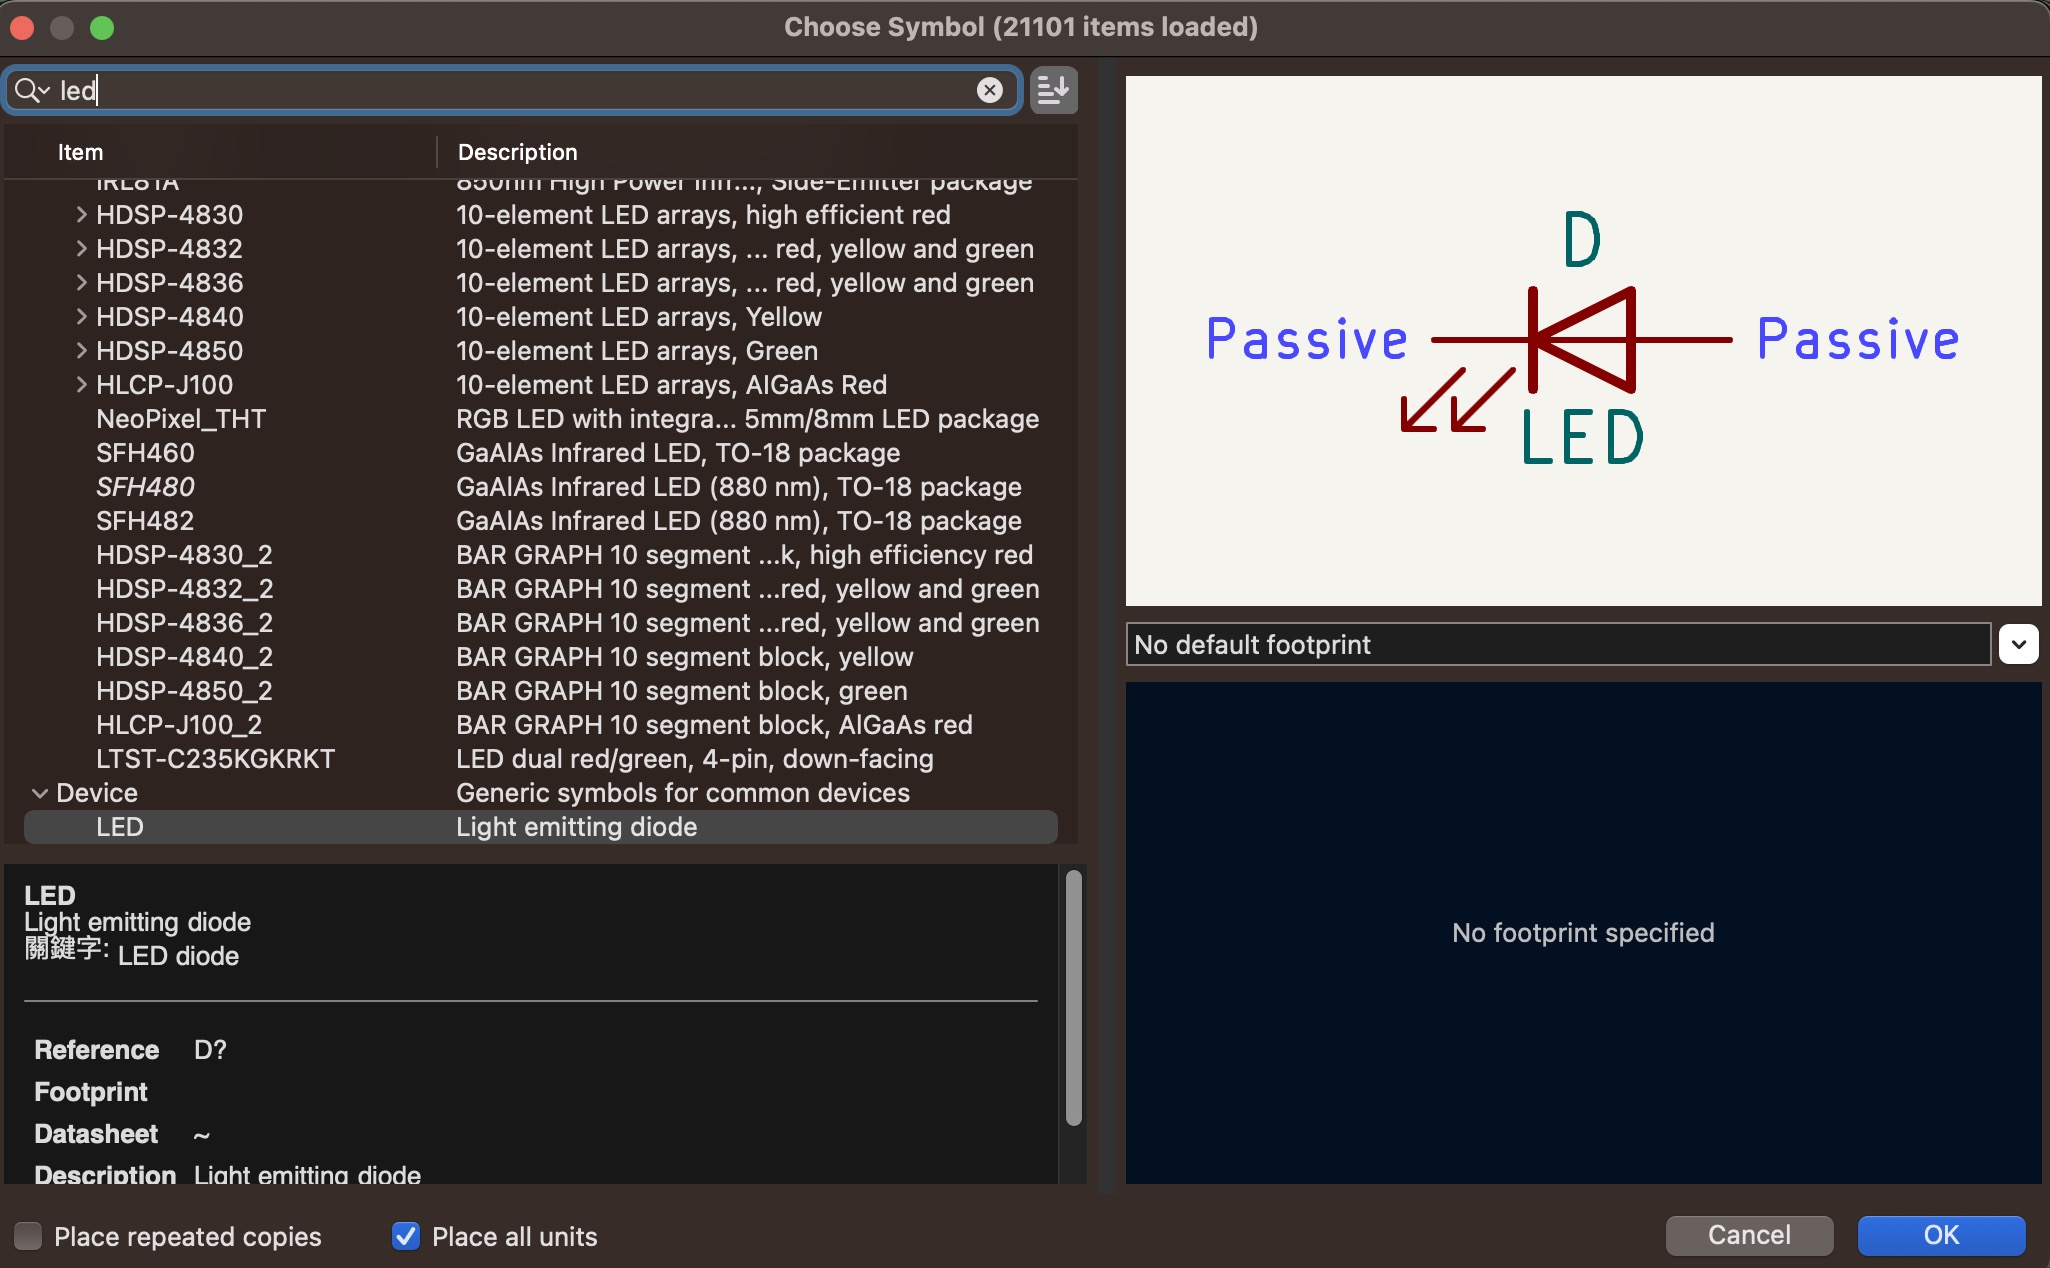Enable Place repeated copies
The width and height of the screenshot is (2050, 1268).
[x=28, y=1236]
